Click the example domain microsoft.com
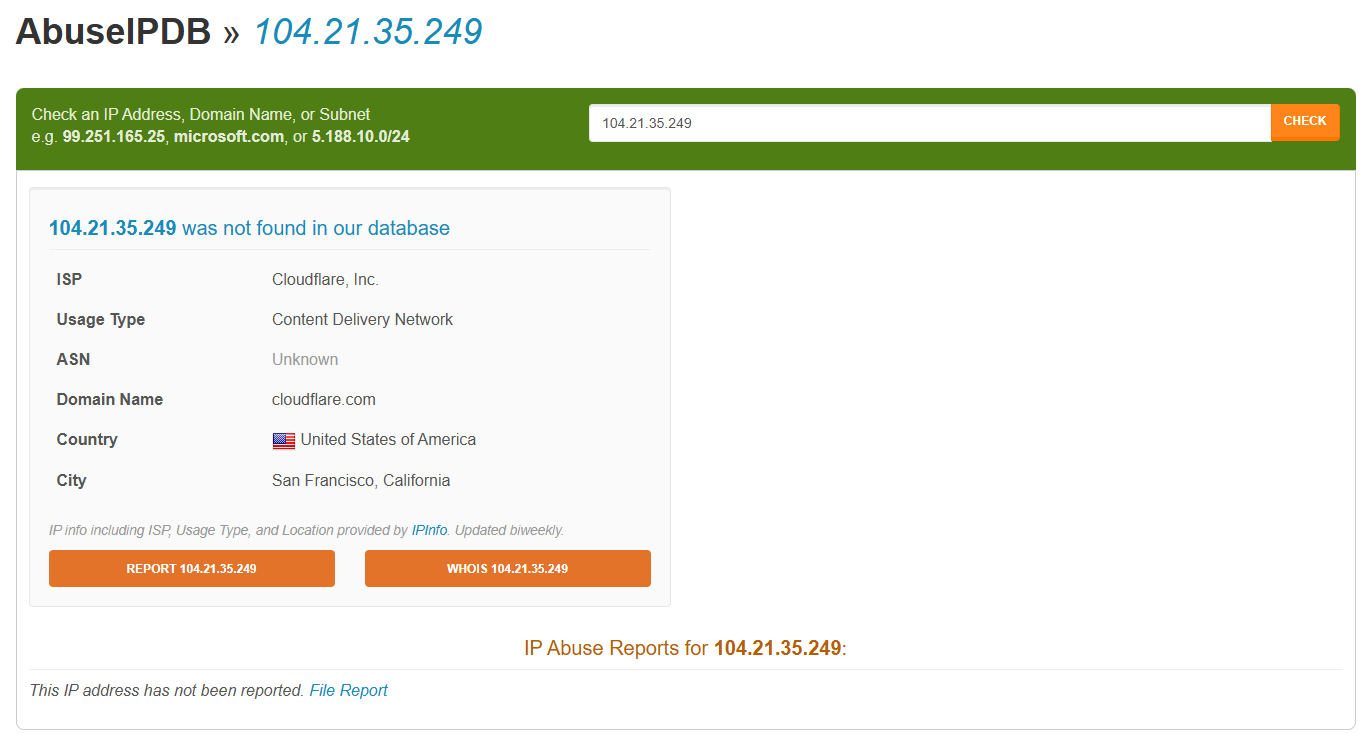Screen dimensions: 1372x734 pyautogui.click(x=229, y=136)
